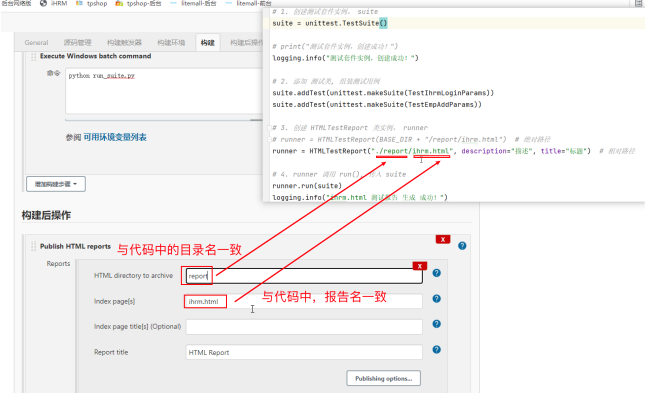
Task: Open help for Index page[s]
Action: coord(436,298)
